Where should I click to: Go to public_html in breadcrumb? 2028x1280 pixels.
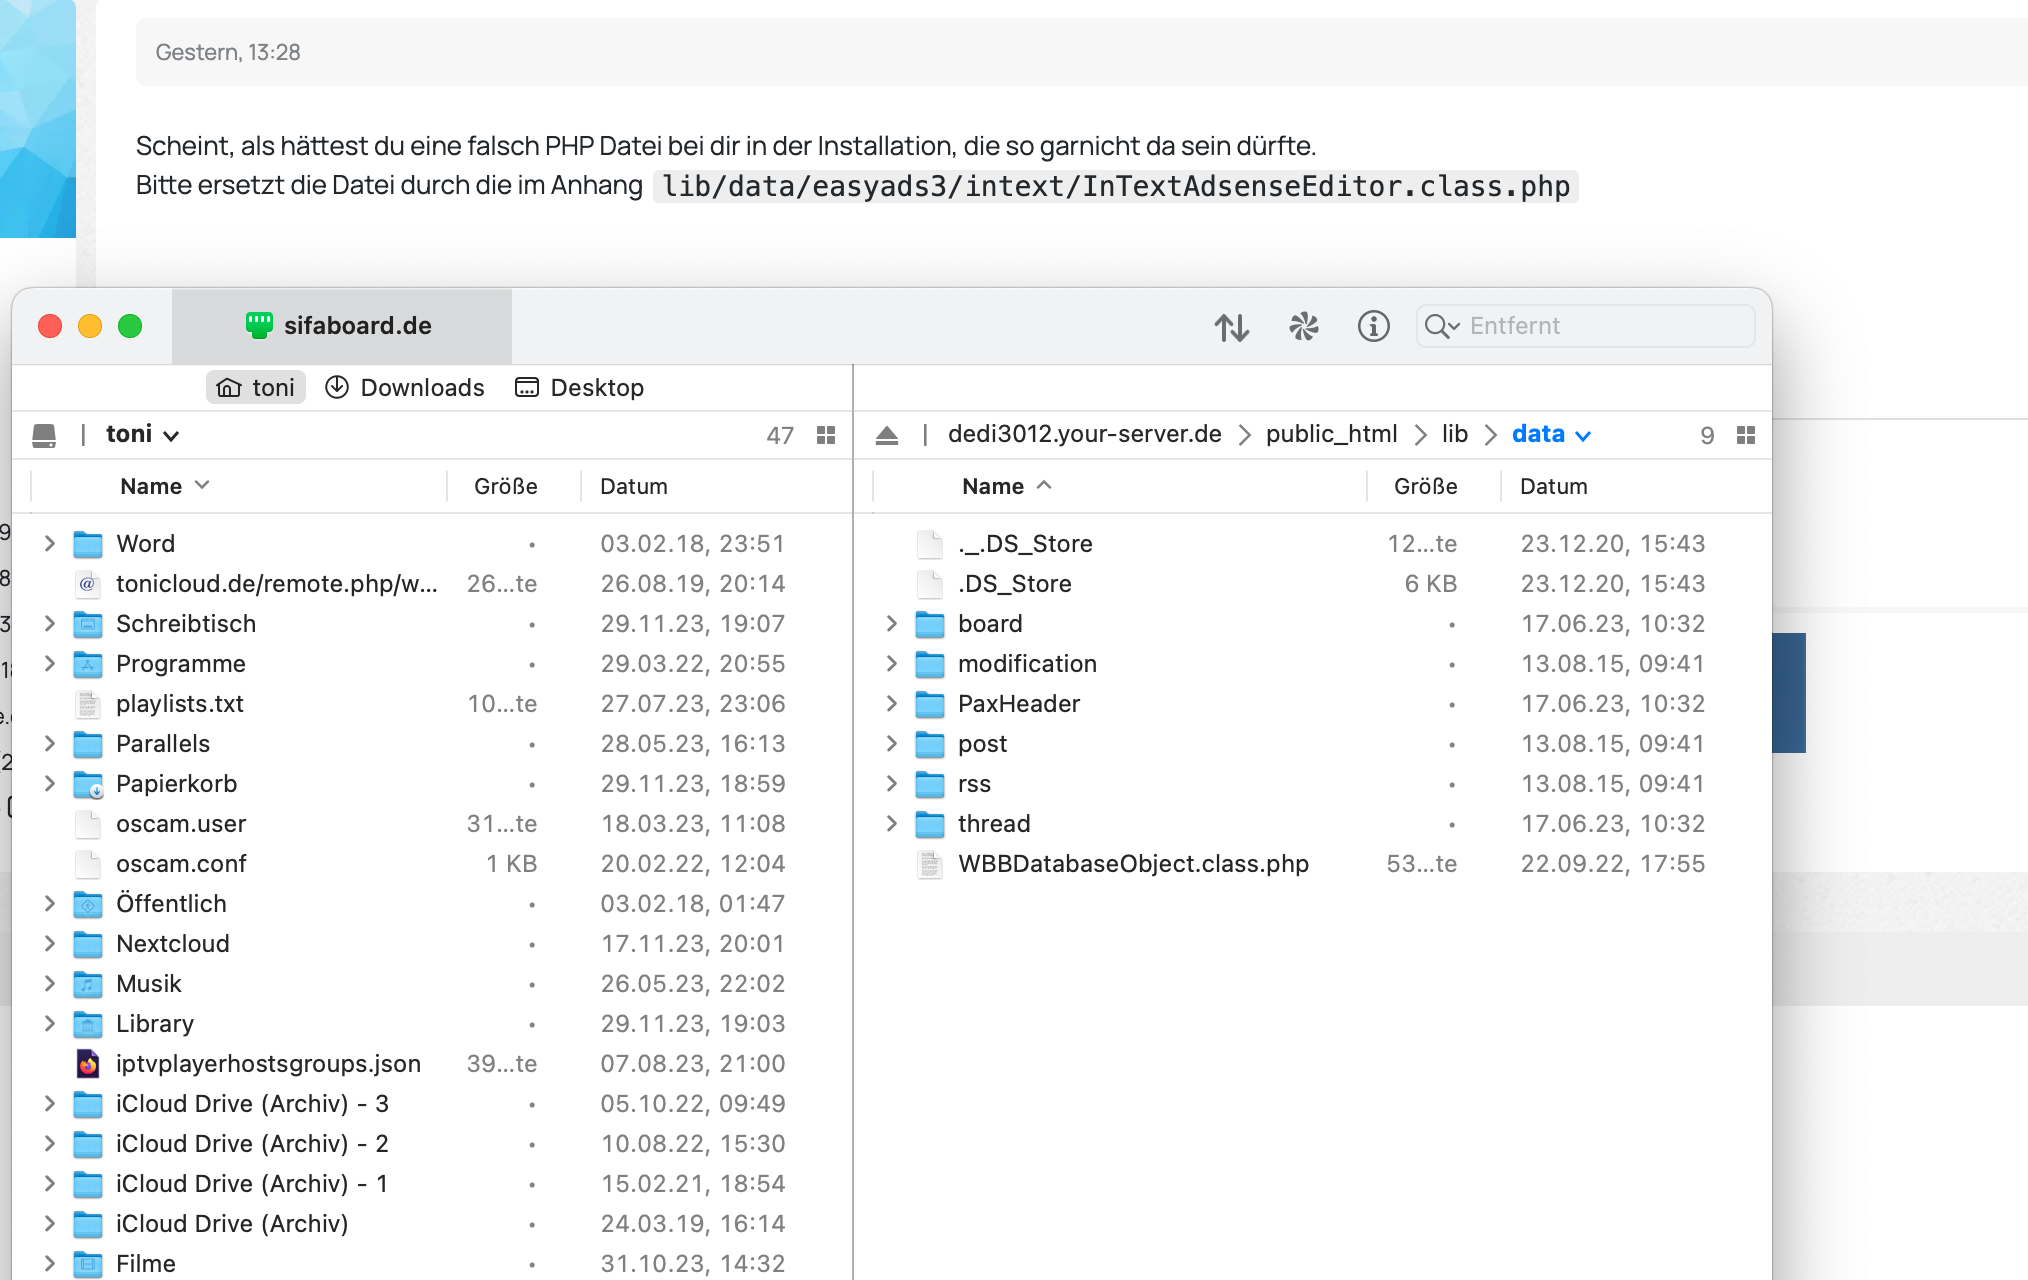(1331, 435)
